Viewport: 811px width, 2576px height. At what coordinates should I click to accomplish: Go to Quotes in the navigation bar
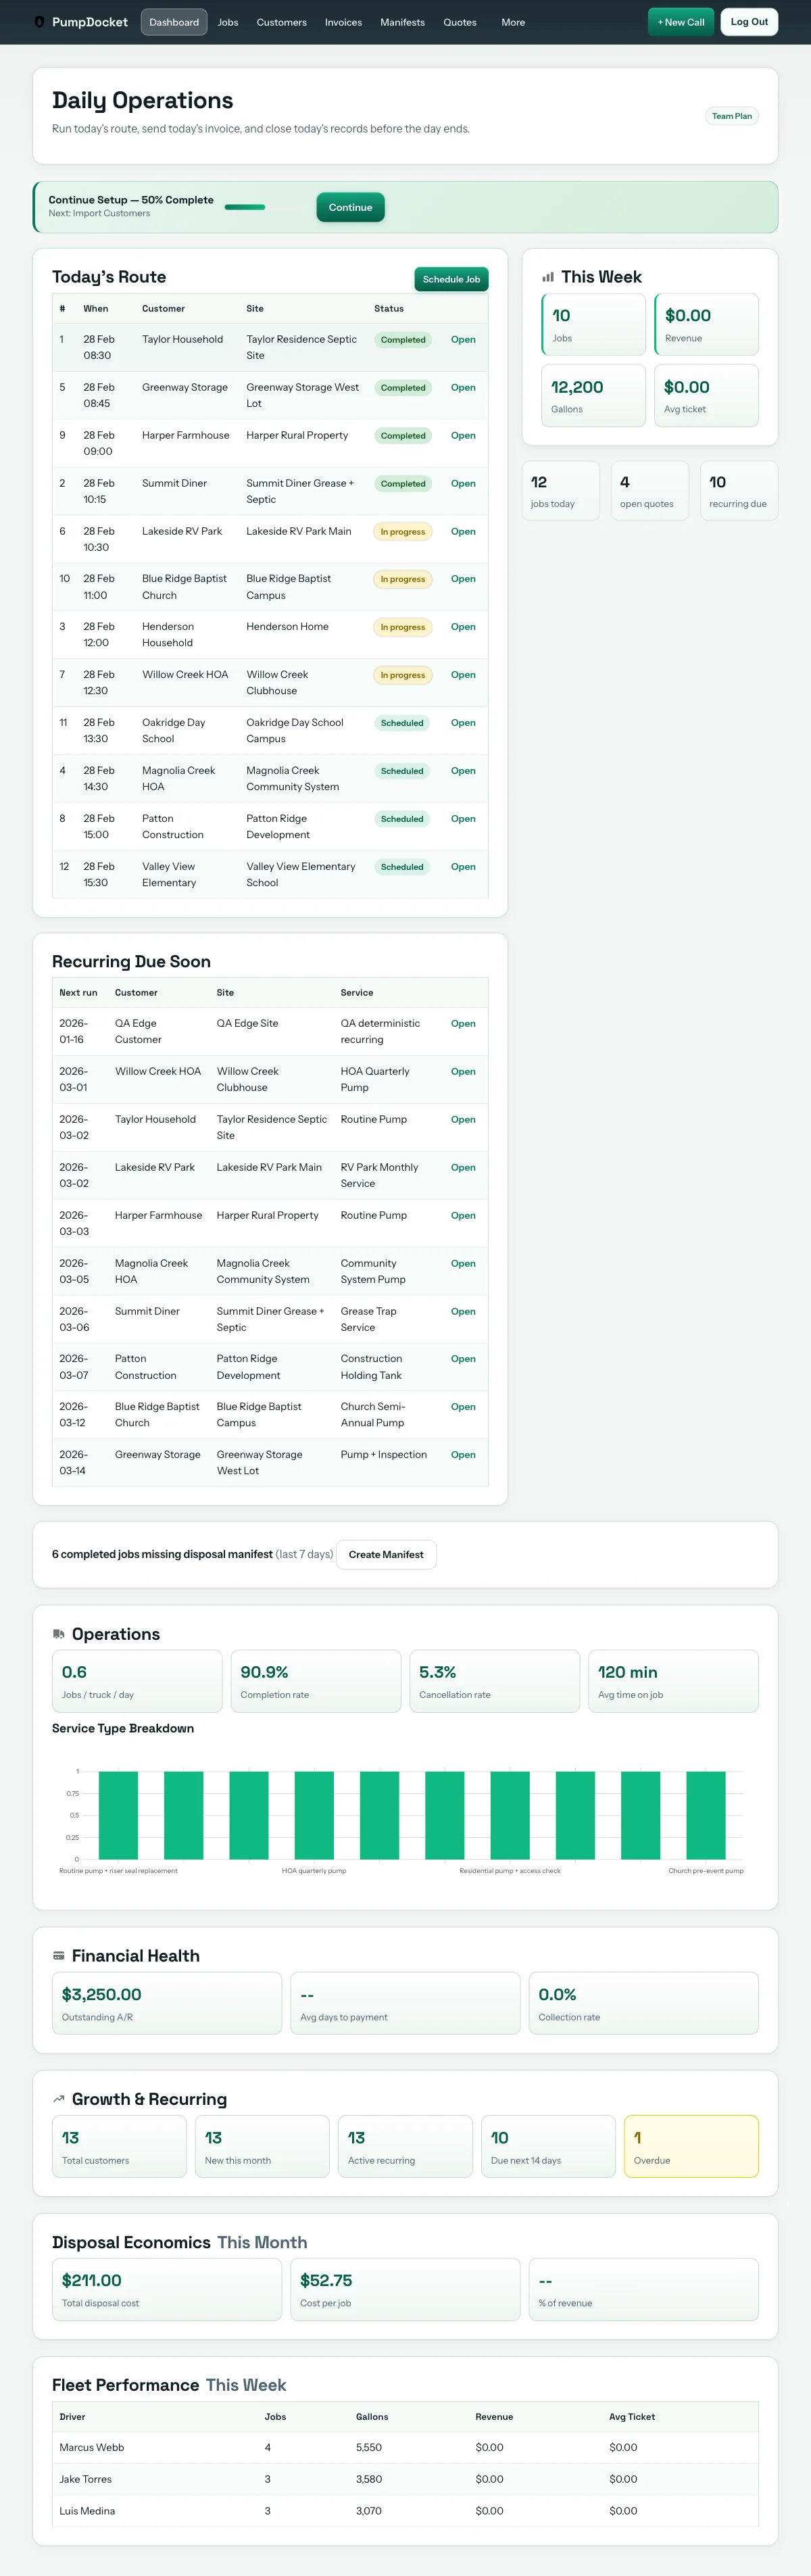(460, 22)
